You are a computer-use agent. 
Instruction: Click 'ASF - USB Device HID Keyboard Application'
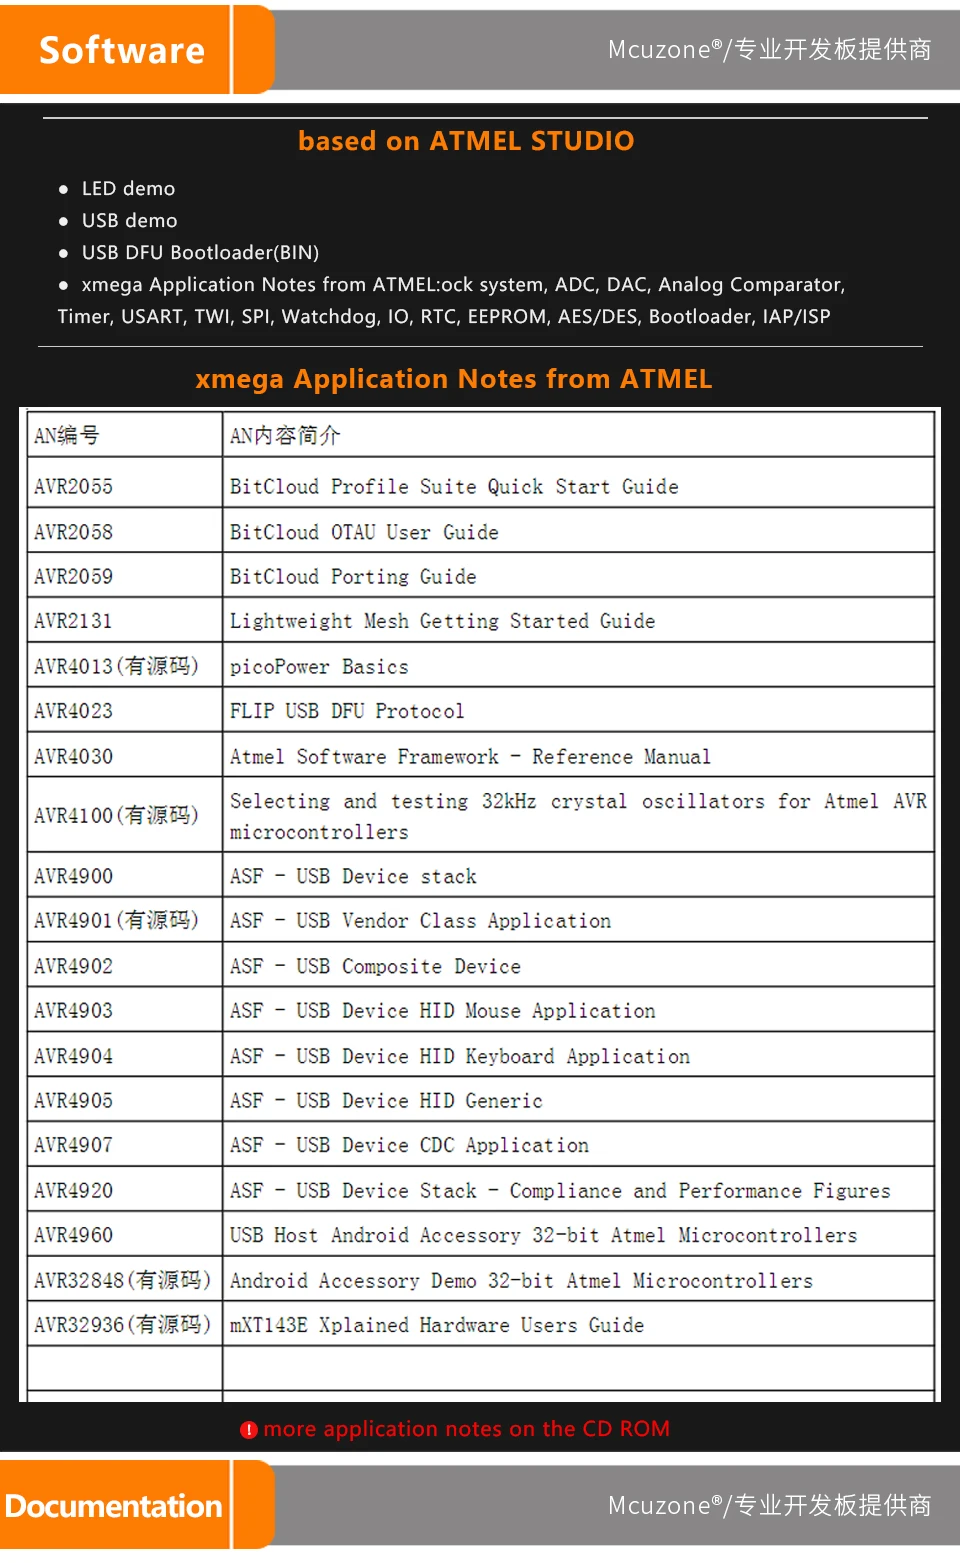[460, 1056]
